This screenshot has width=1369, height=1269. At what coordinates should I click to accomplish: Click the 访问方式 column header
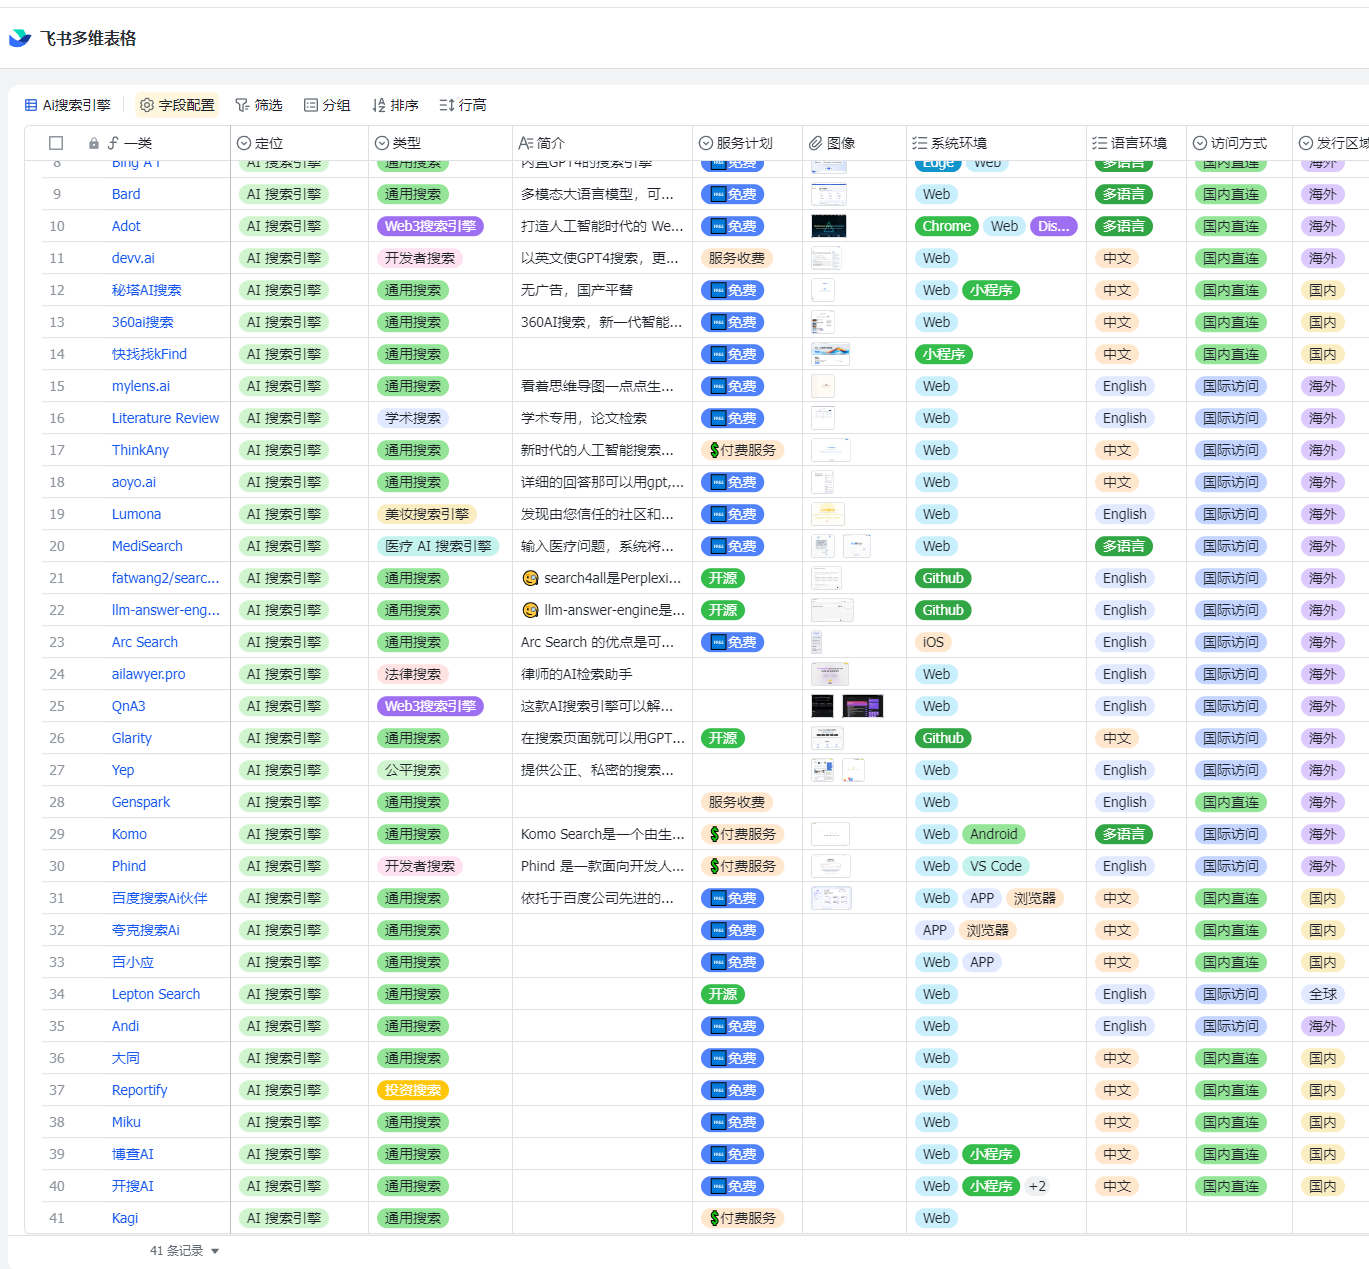click(1239, 143)
